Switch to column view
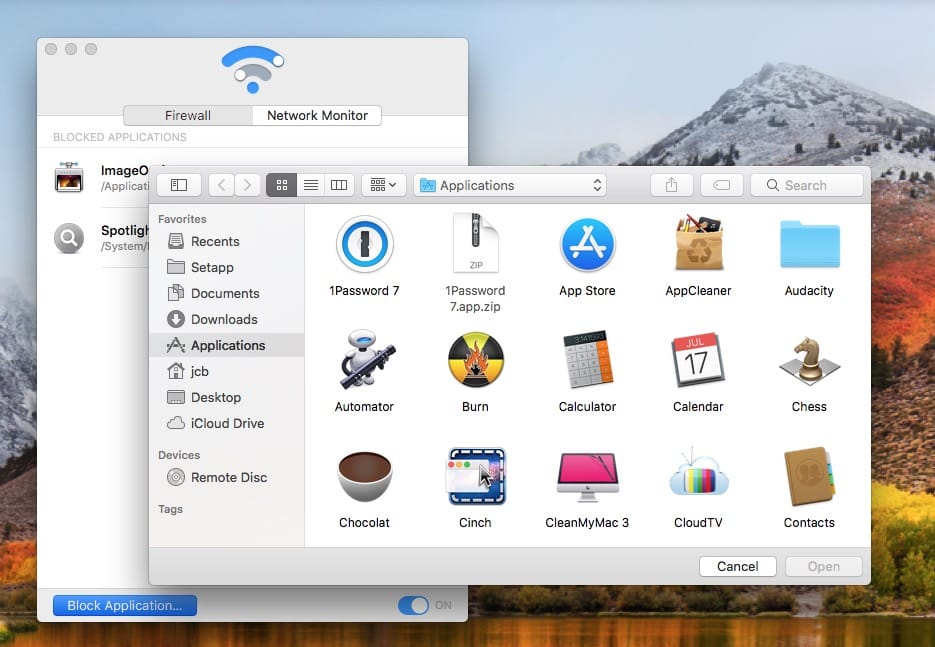Image resolution: width=935 pixels, height=647 pixels. (x=339, y=185)
